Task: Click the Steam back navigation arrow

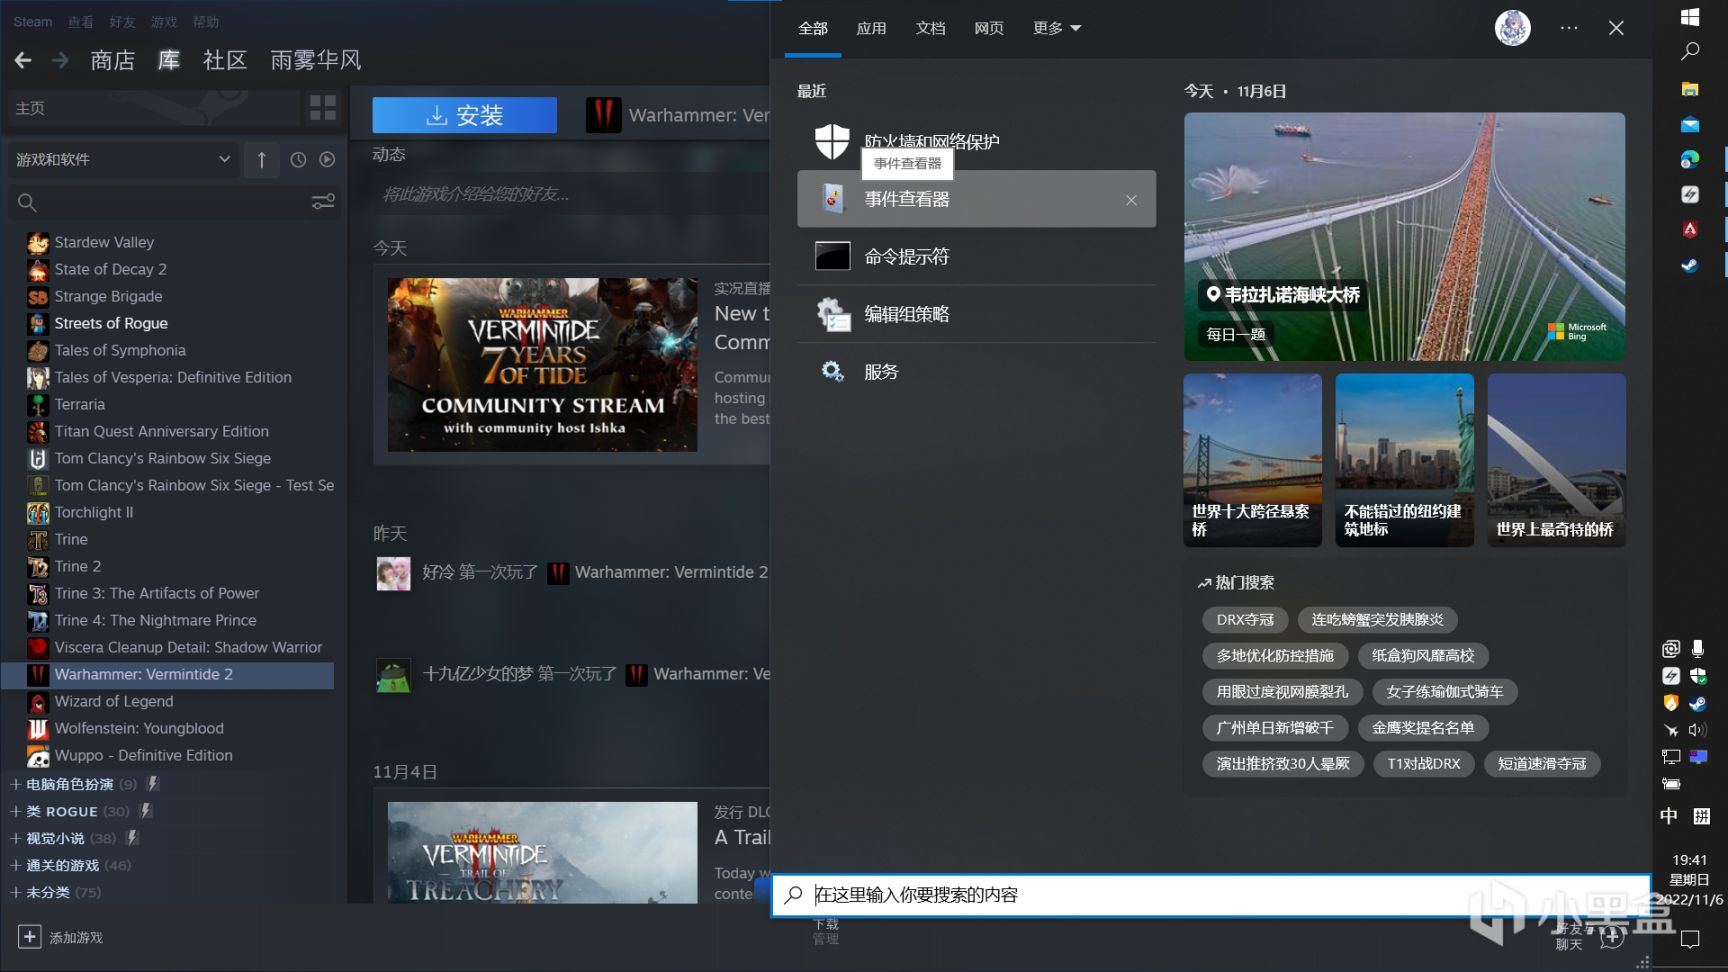Action: pyautogui.click(x=23, y=61)
